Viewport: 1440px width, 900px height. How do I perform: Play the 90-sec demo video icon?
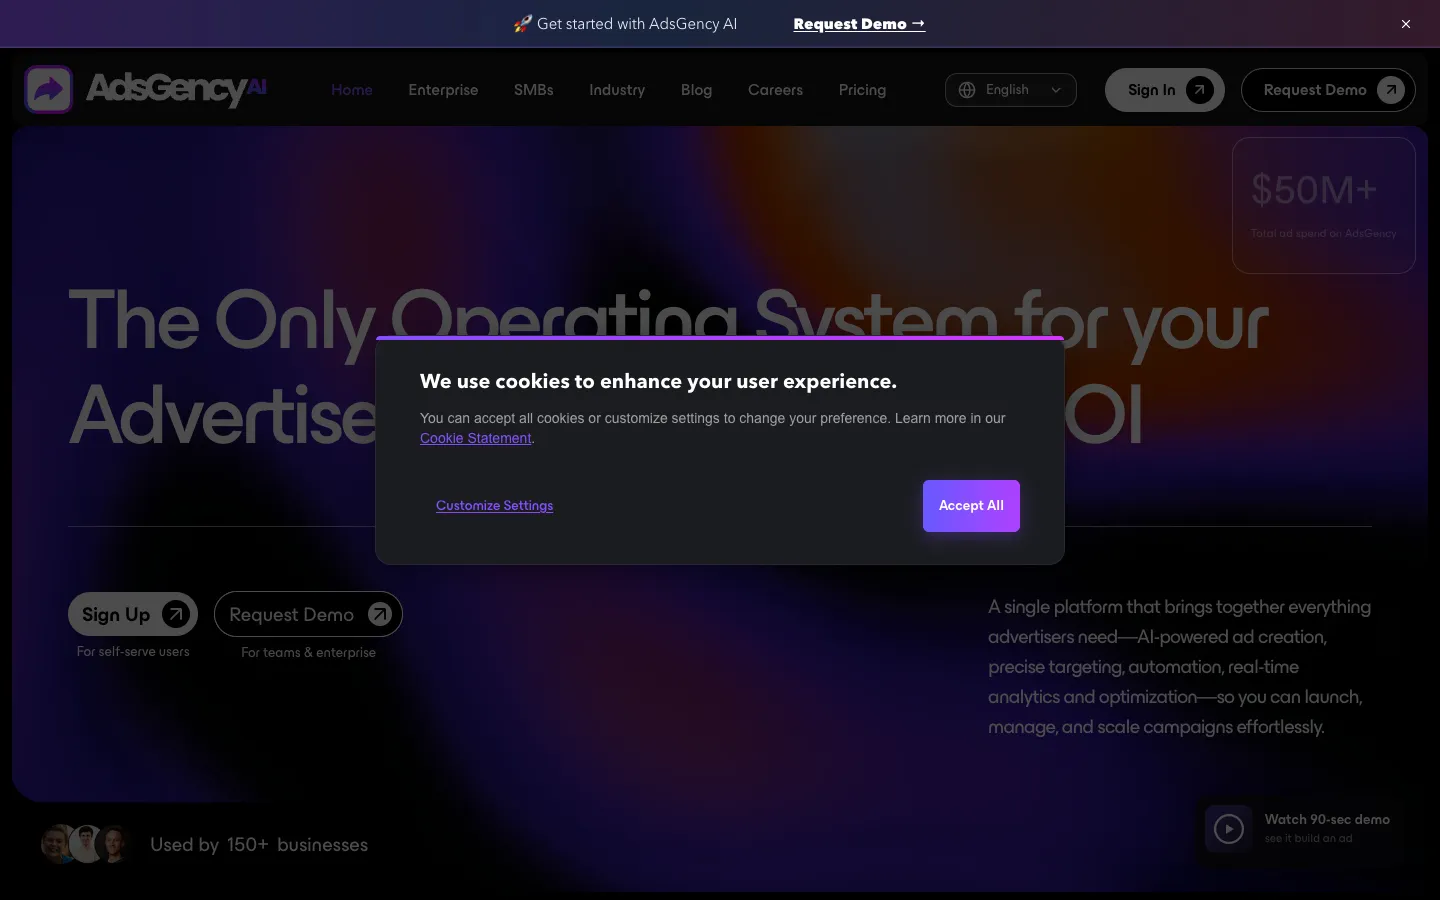tap(1229, 829)
